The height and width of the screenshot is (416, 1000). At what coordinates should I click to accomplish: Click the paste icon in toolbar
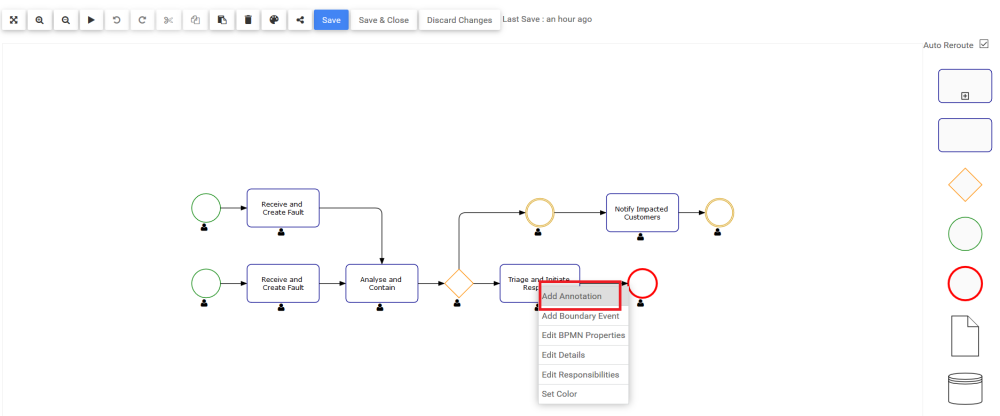coord(222,20)
